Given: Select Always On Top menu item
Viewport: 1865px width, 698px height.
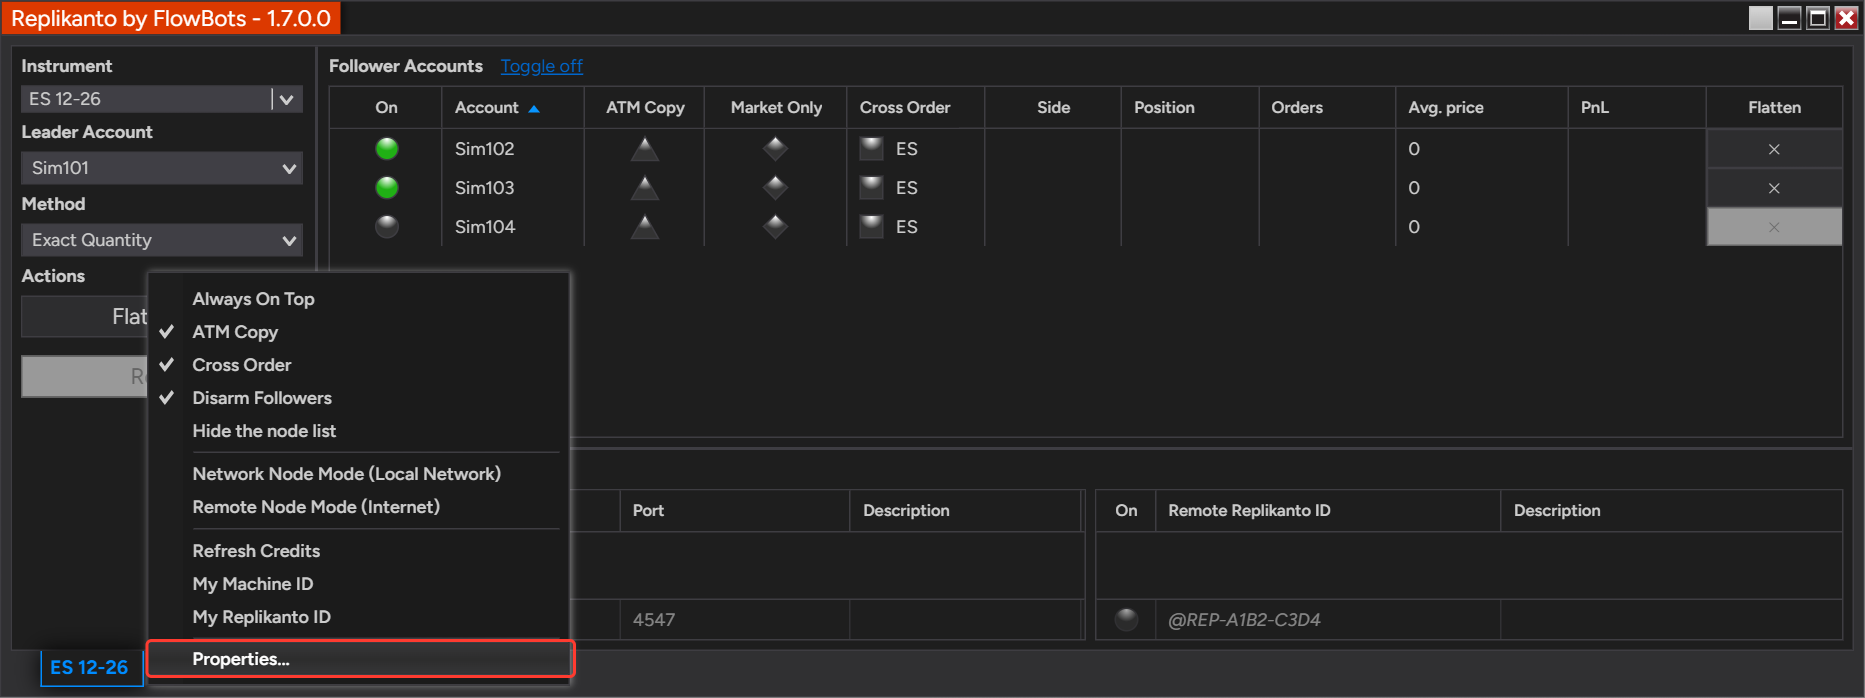Looking at the screenshot, I should pos(358,299).
